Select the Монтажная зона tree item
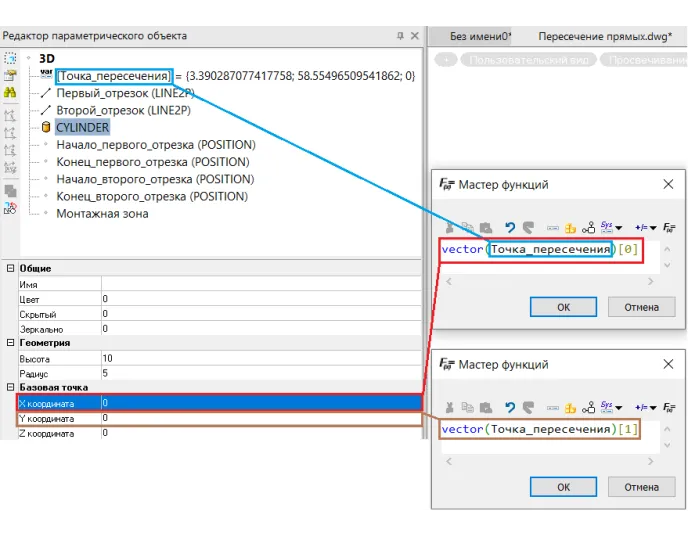 click(x=102, y=214)
